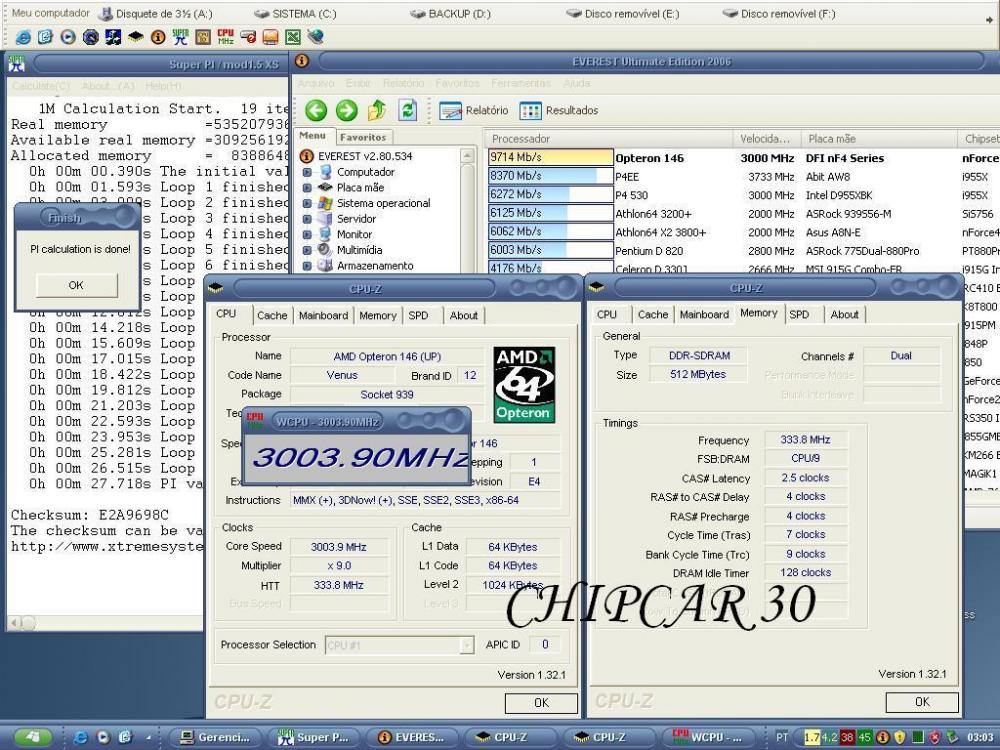The width and height of the screenshot is (1000, 750).
Task: Click the CPU MHz icon in top toolbar
Action: (225, 37)
